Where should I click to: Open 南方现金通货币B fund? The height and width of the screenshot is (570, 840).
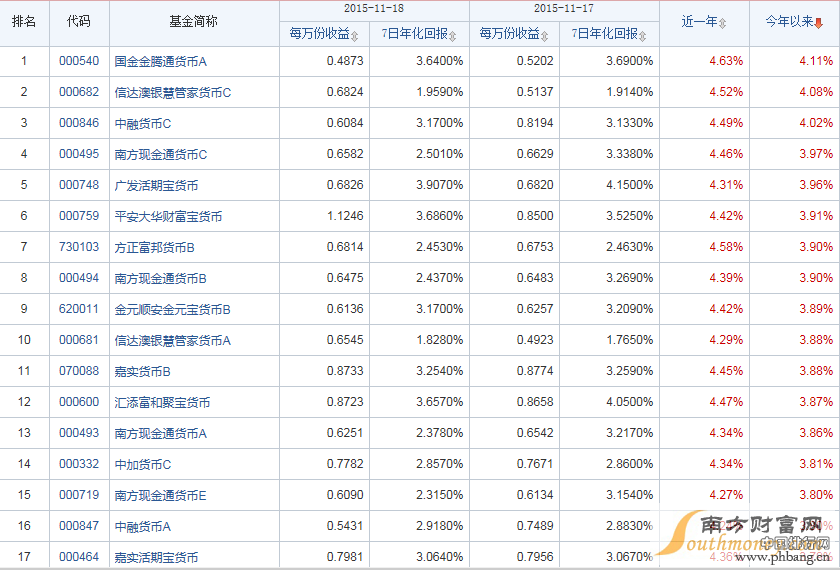tap(161, 279)
